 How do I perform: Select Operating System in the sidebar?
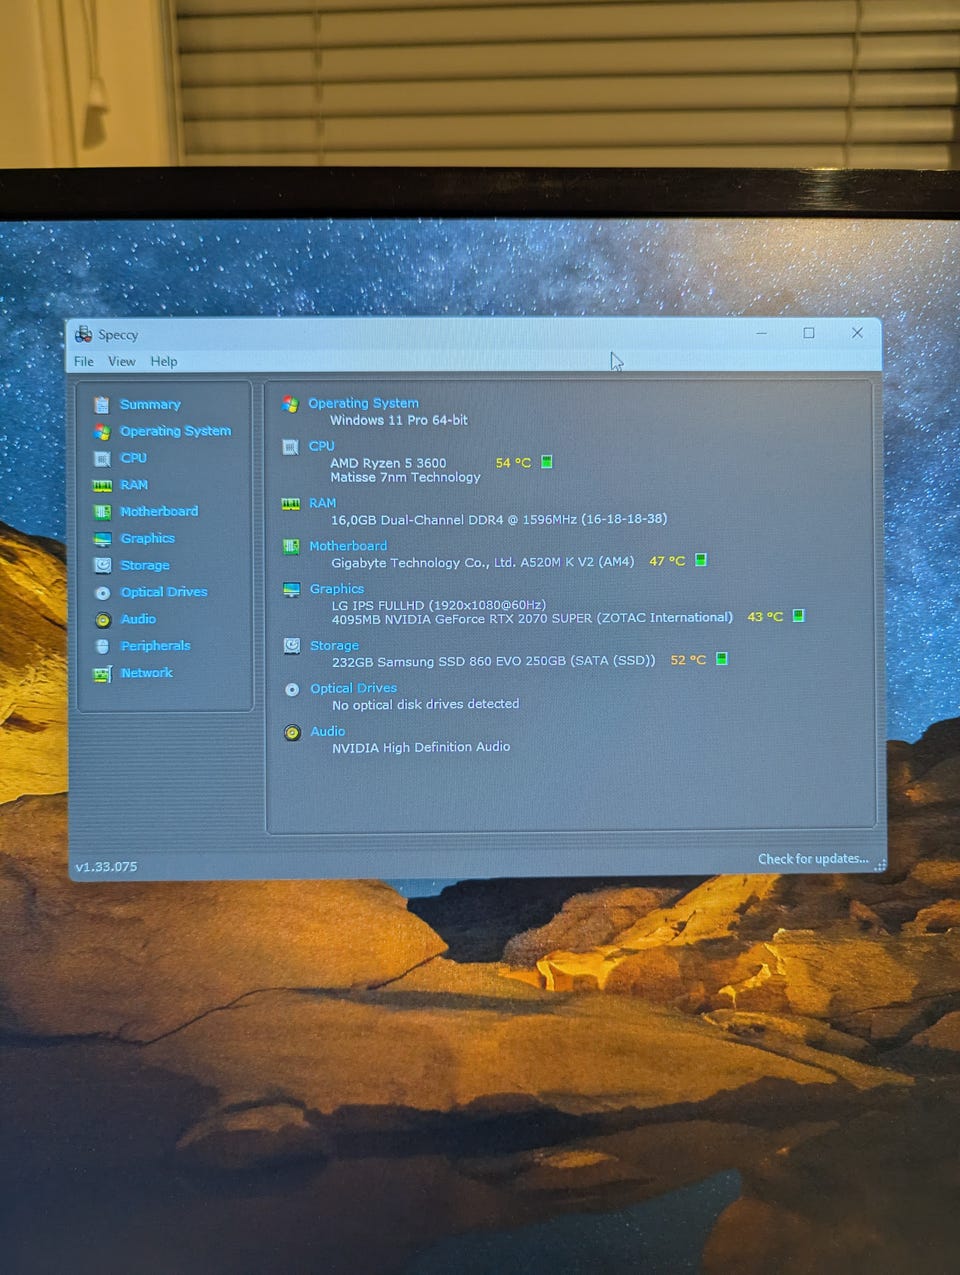click(x=175, y=431)
